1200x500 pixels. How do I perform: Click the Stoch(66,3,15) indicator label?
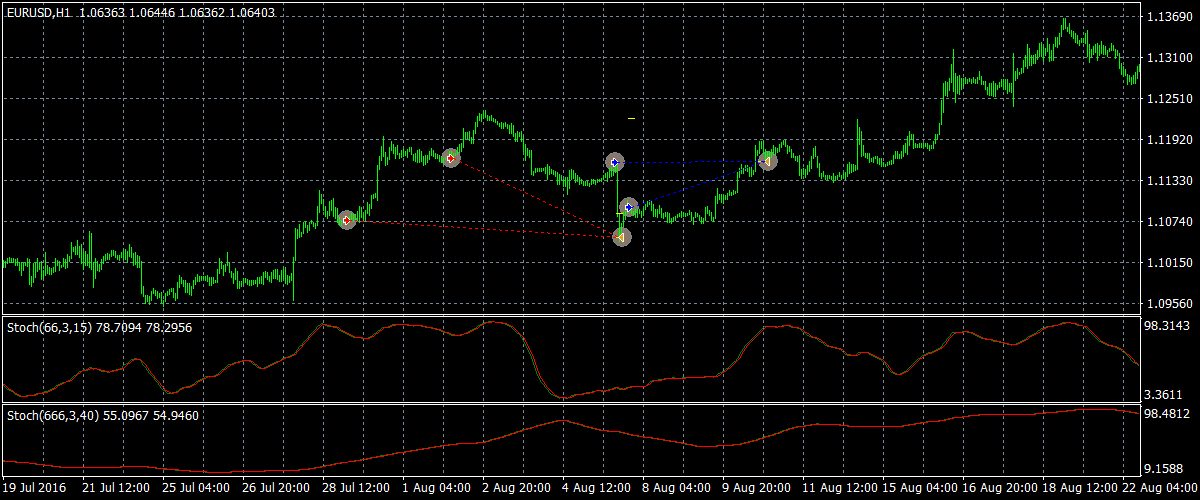pos(47,329)
